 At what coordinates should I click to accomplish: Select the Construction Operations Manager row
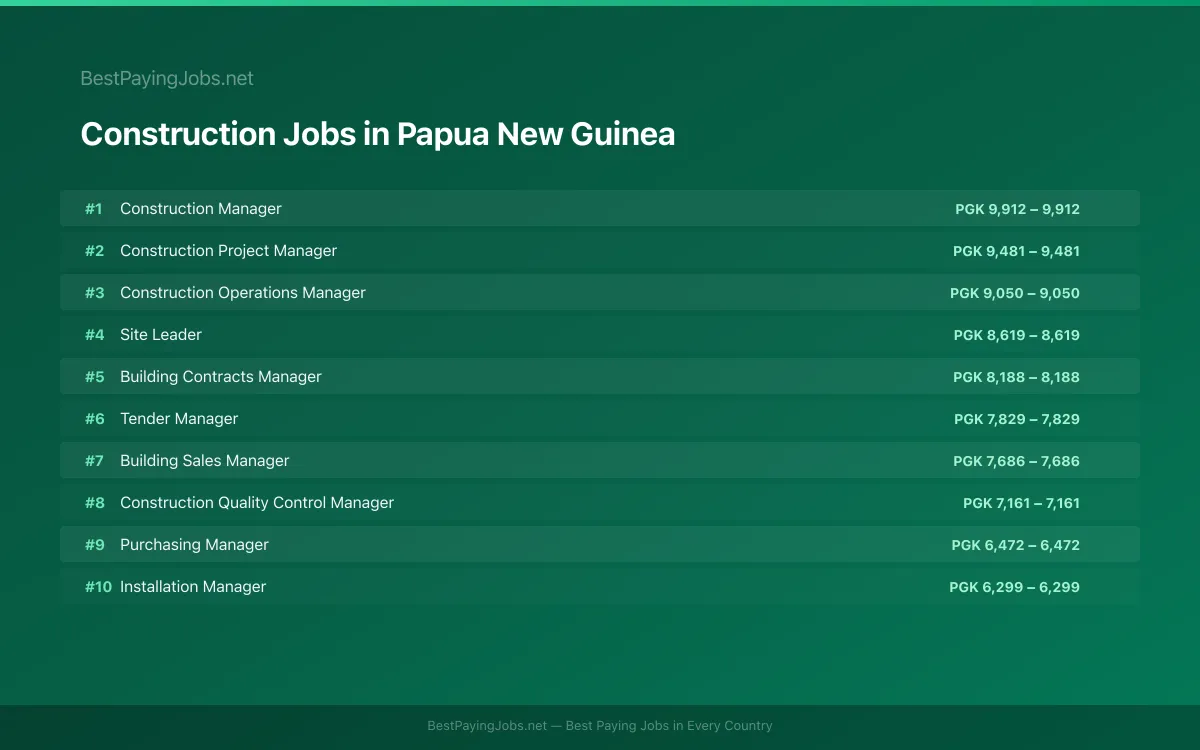point(600,292)
